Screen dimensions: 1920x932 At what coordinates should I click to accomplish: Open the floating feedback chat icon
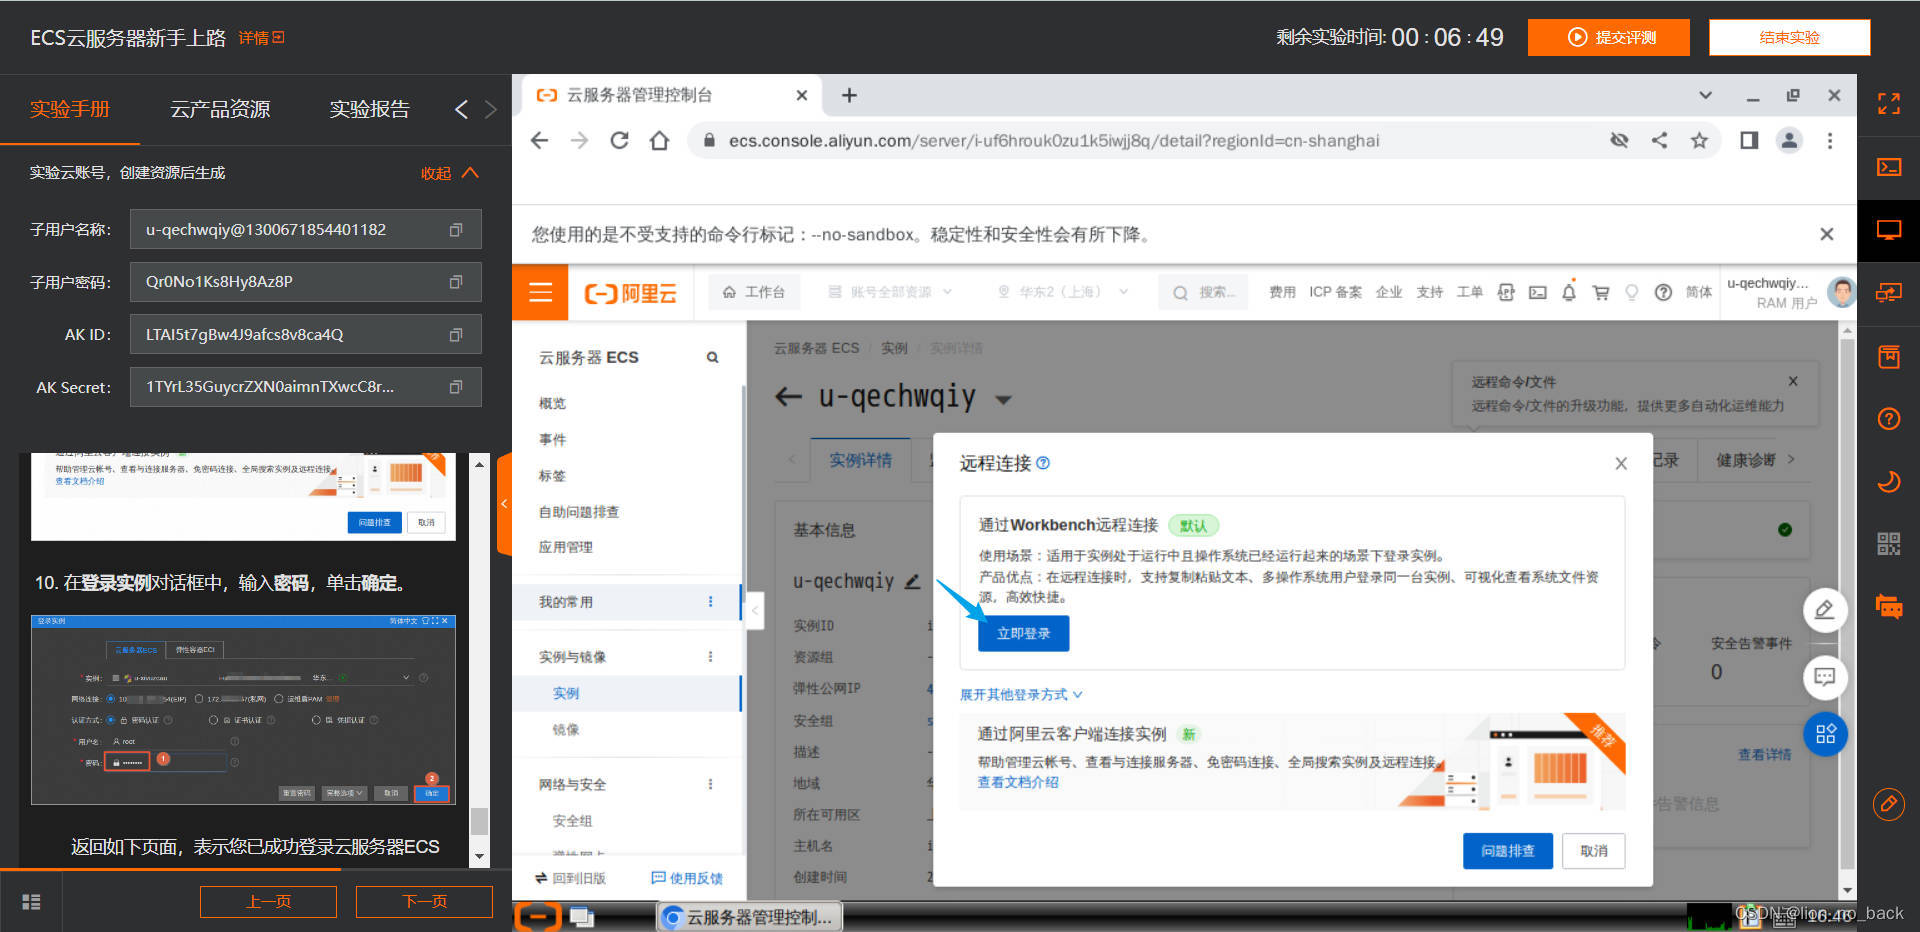1824,677
